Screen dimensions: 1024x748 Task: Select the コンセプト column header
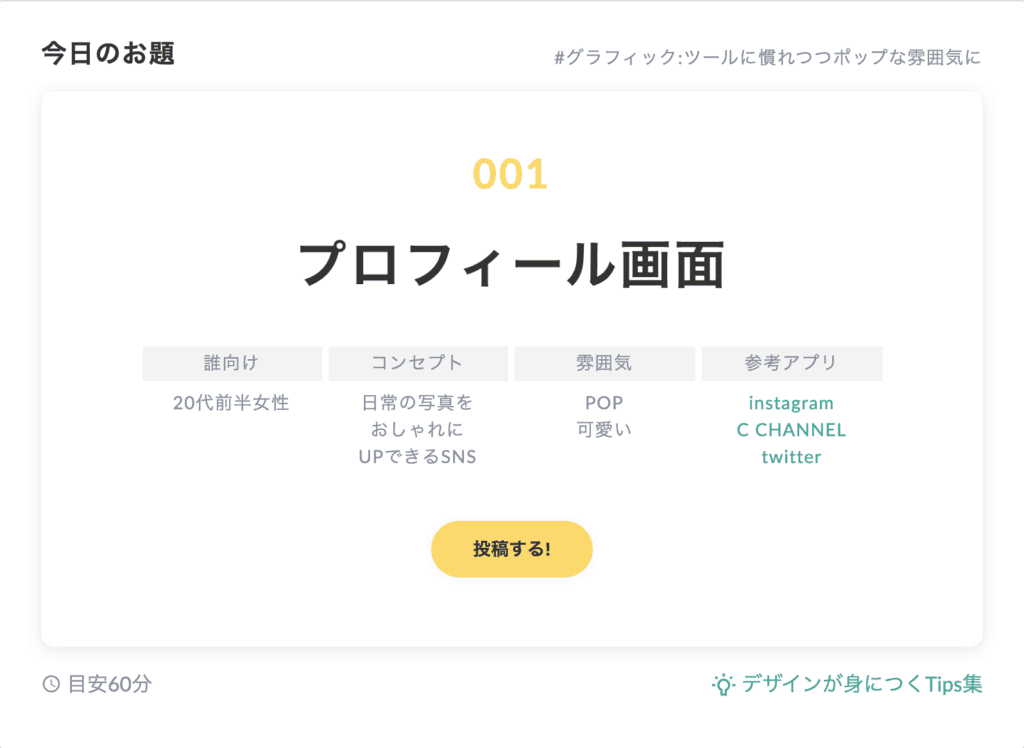click(417, 363)
